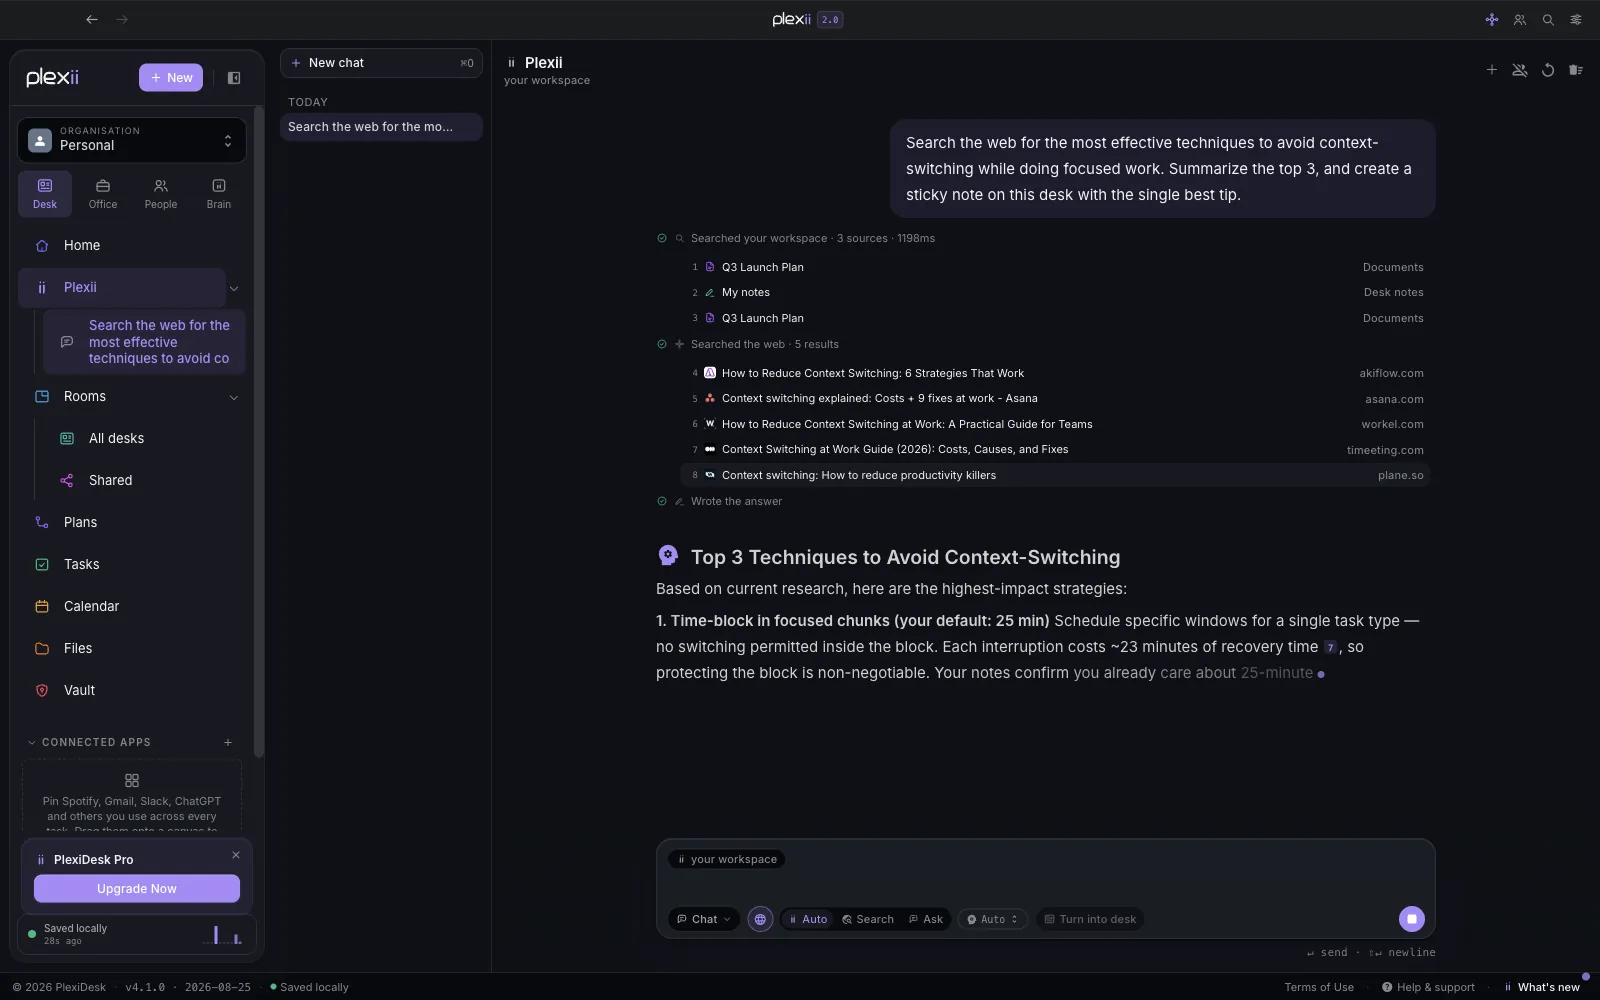
Task: Collapse the Plexii section chevron
Action: coord(234,288)
